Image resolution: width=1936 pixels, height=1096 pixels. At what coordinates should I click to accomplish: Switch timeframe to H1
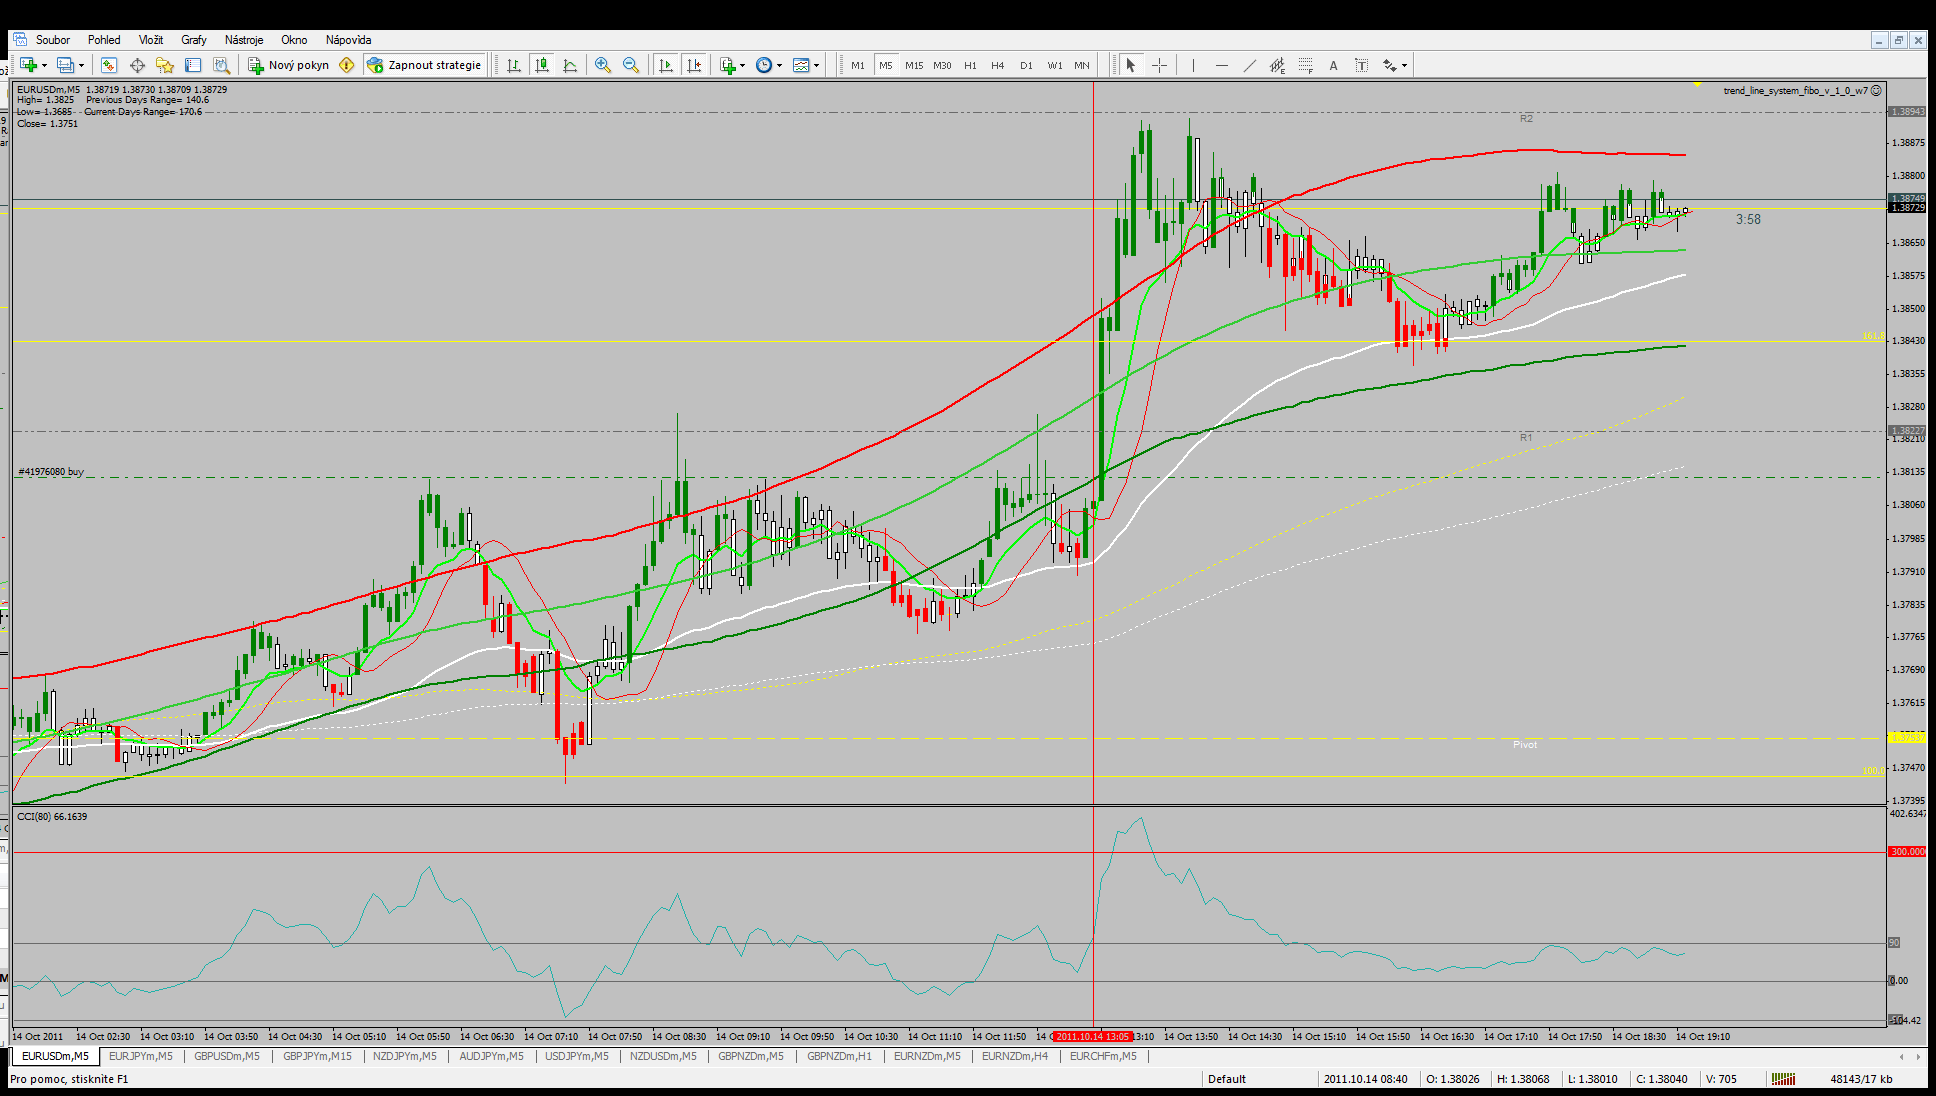point(970,65)
